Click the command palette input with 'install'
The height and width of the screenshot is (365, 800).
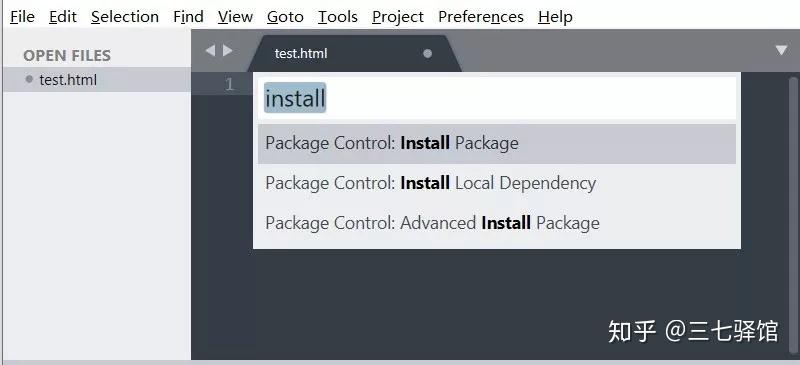coord(496,98)
